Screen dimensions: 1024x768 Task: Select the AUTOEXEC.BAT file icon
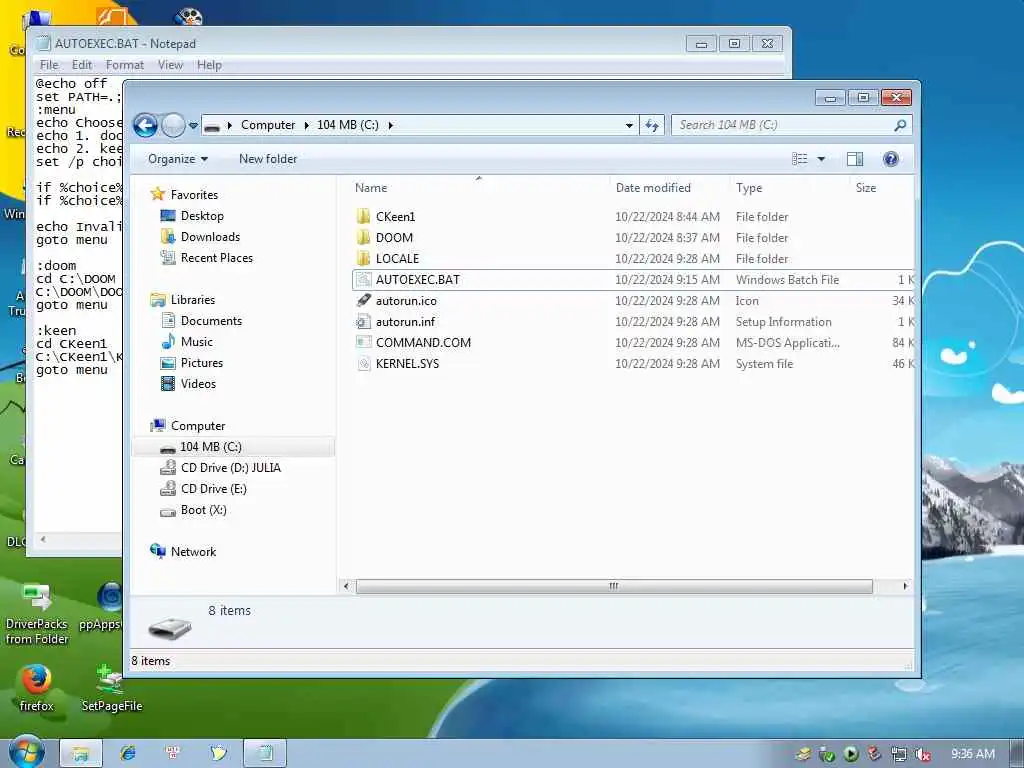[x=364, y=280]
